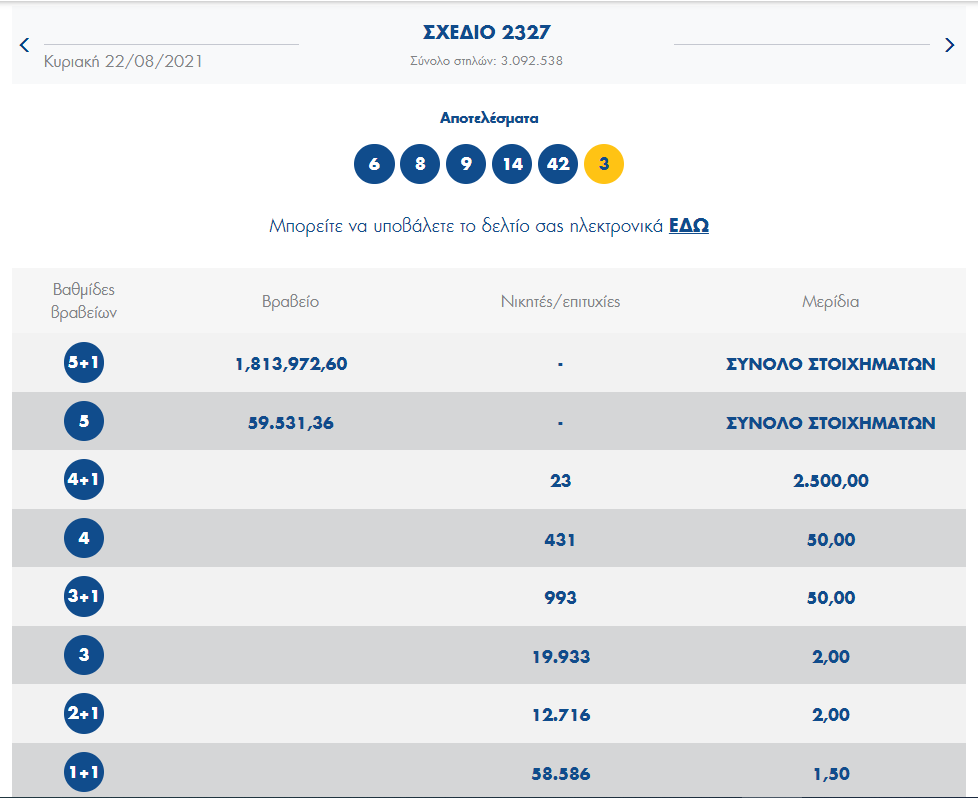Viewport: 978px width, 798px height.
Task: Go to next draw with right arrow
Action: click(x=949, y=45)
